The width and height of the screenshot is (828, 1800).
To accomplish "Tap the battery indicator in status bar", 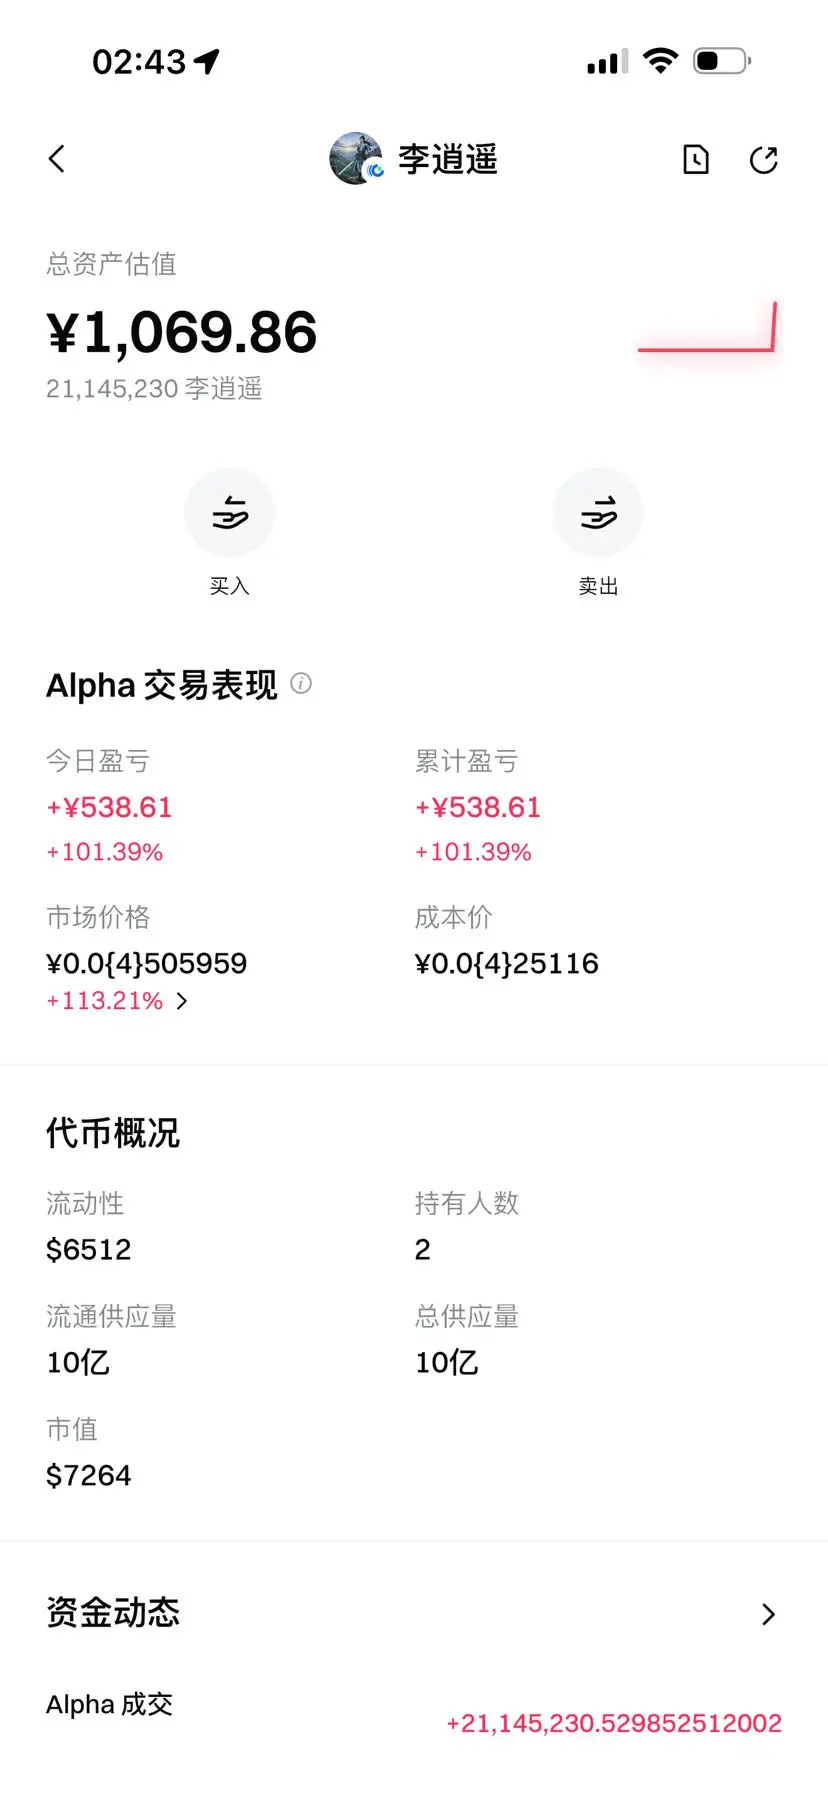I will point(722,61).
